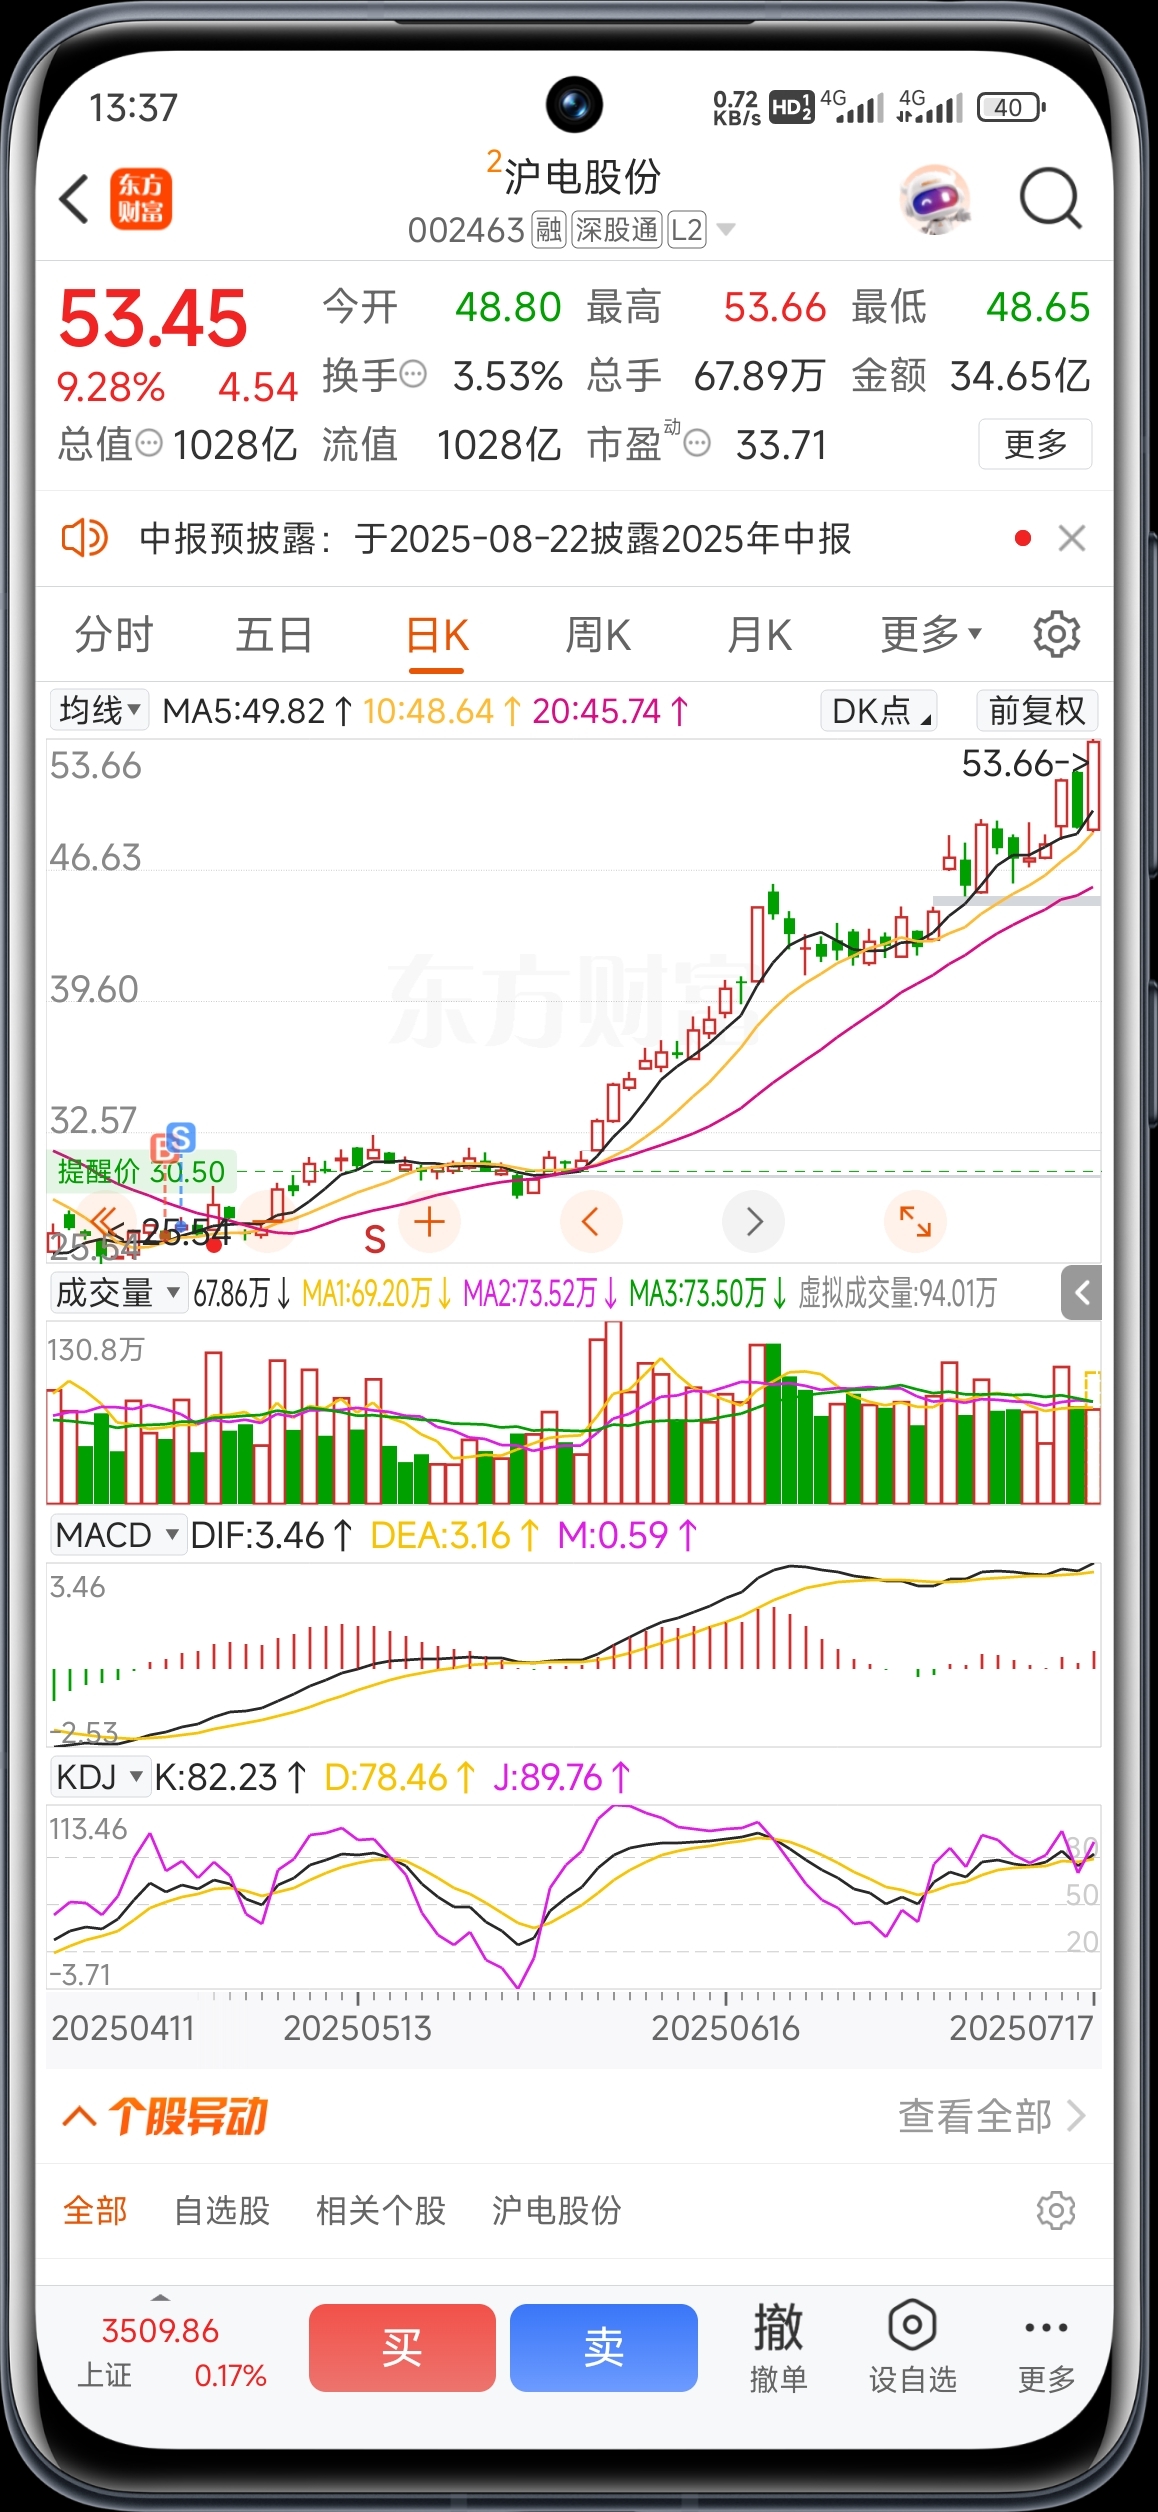1158x2512 pixels.
Task: Open the 中报预披露 announcement text
Action: coord(495,539)
